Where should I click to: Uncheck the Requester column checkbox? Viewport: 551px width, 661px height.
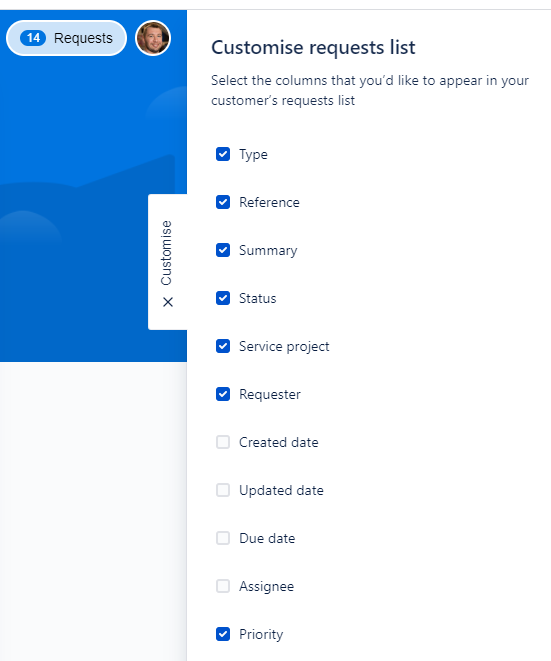[223, 394]
